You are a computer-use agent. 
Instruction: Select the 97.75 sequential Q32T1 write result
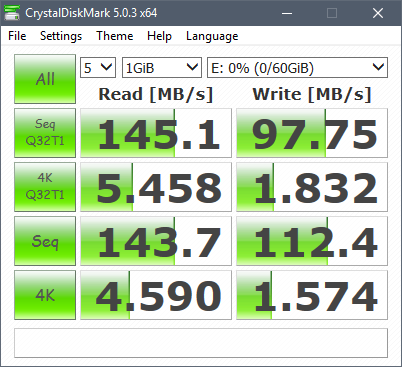tap(312, 133)
